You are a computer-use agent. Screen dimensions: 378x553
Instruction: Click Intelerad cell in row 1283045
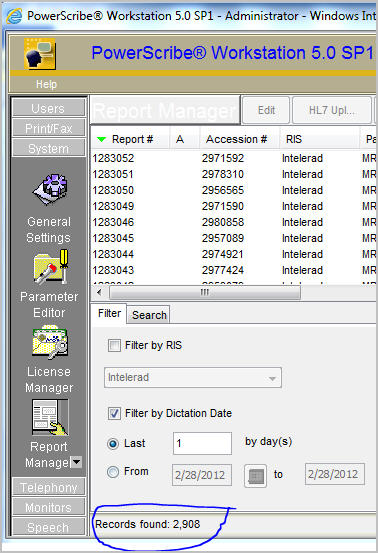(303, 238)
